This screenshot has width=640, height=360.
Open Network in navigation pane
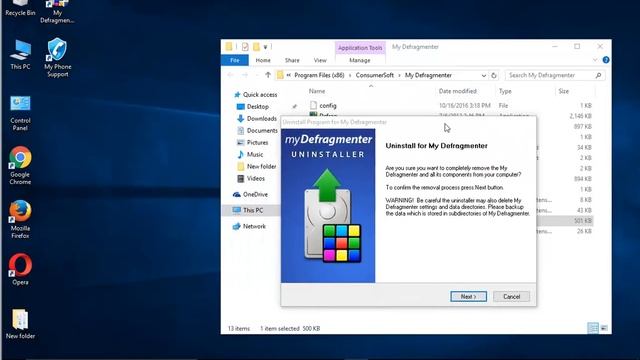(249, 226)
